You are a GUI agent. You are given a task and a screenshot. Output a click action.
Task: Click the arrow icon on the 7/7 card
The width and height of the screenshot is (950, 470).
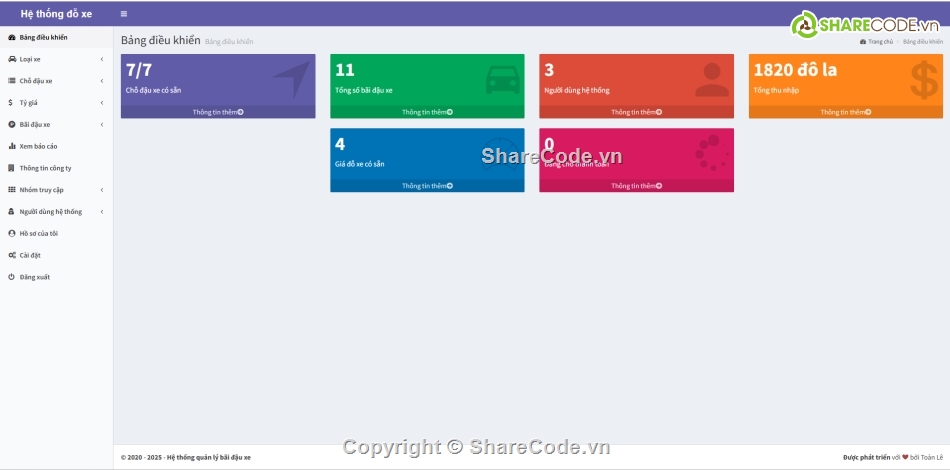coord(292,79)
